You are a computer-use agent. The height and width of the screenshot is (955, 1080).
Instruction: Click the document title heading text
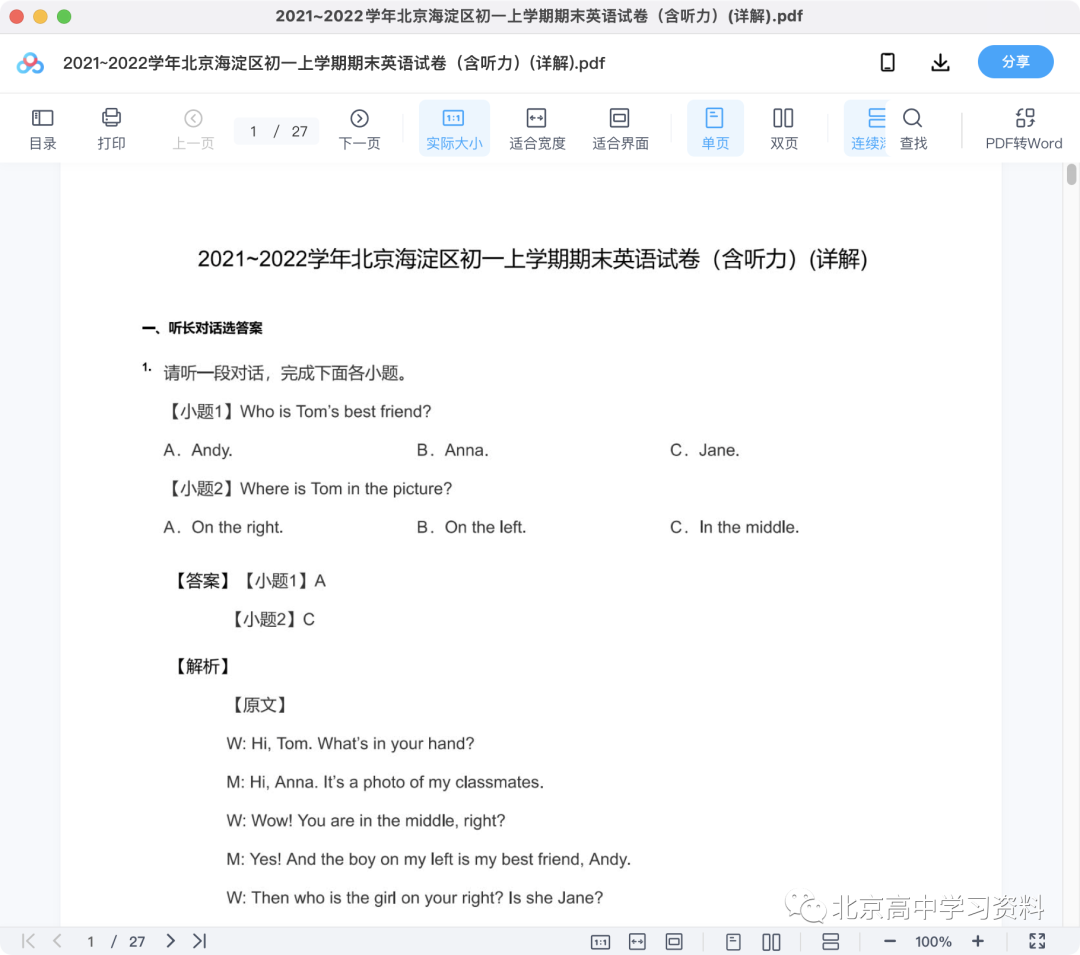coord(532,260)
